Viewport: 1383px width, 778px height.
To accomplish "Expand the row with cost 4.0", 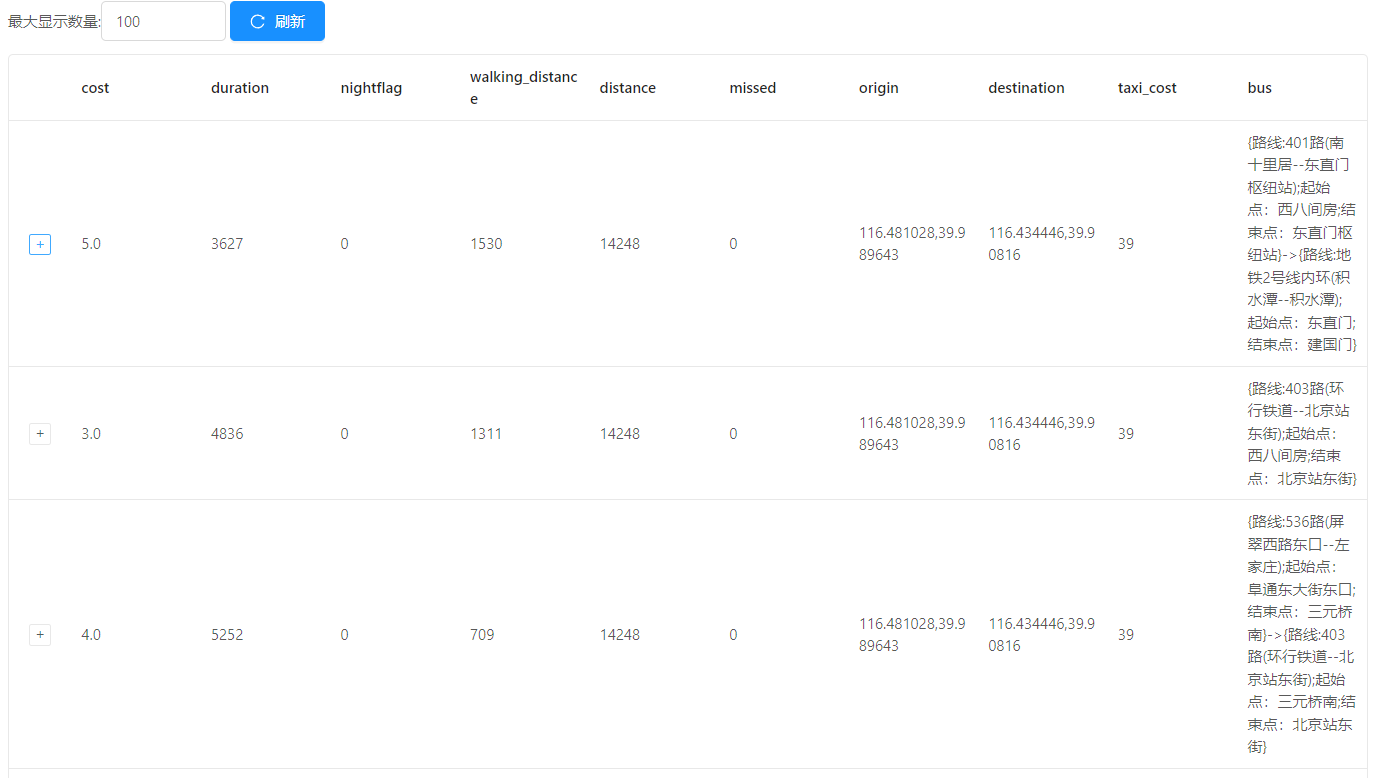I will point(40,634).
